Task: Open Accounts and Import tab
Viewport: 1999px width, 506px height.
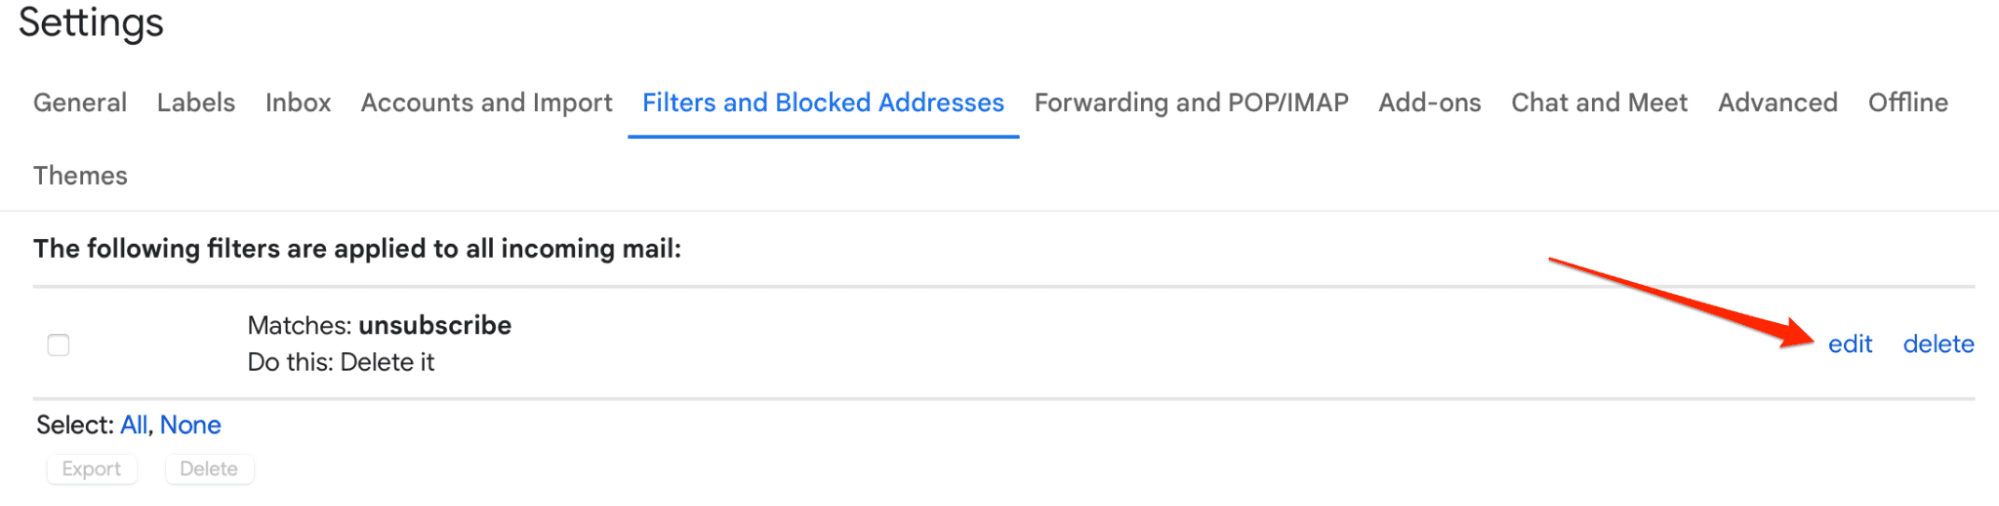Action: pos(486,103)
